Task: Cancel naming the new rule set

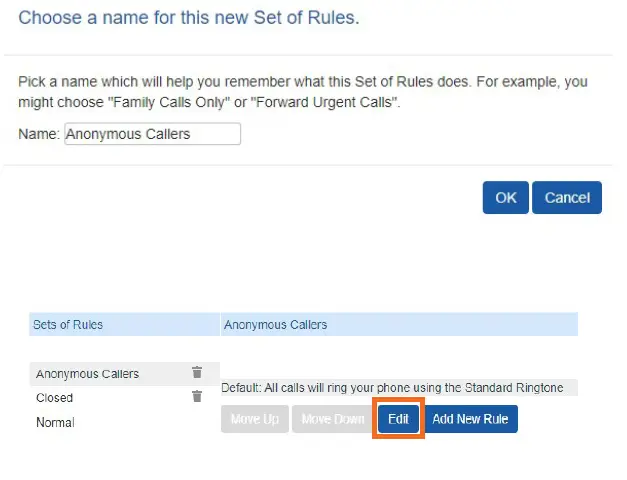Action: point(566,198)
